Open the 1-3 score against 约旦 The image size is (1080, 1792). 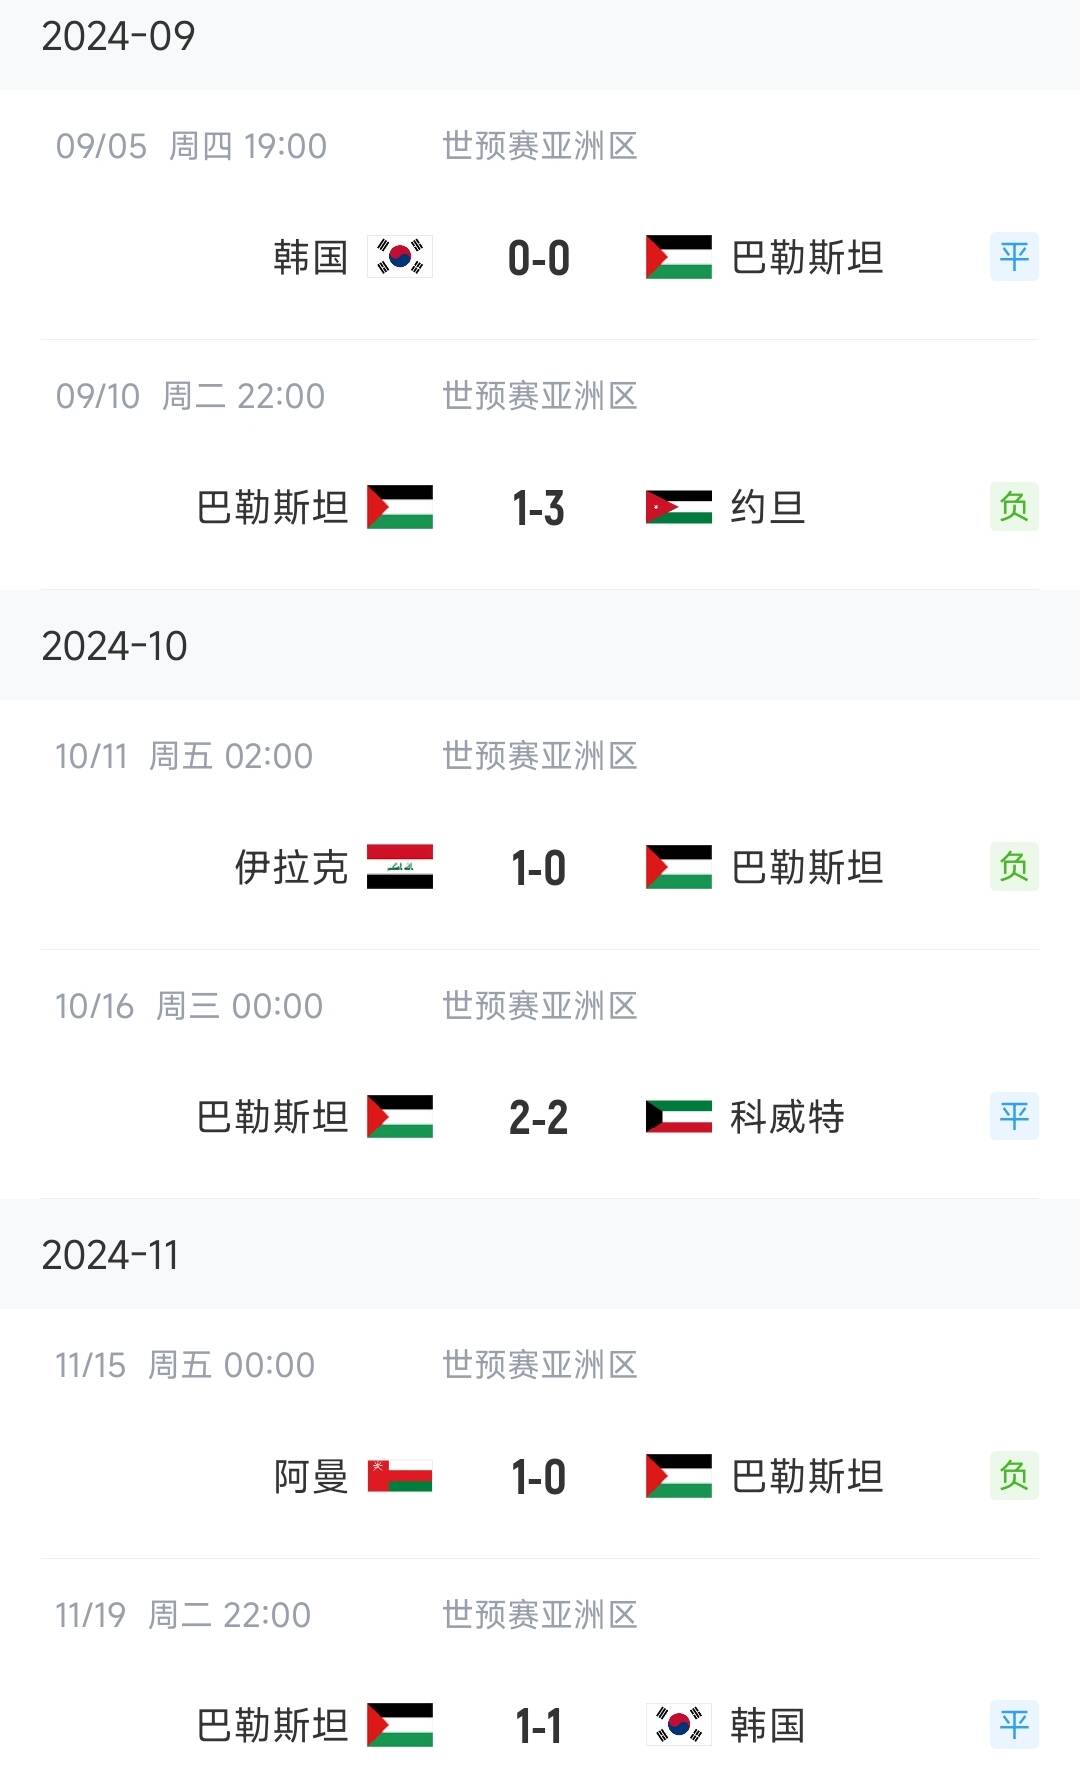pos(539,508)
